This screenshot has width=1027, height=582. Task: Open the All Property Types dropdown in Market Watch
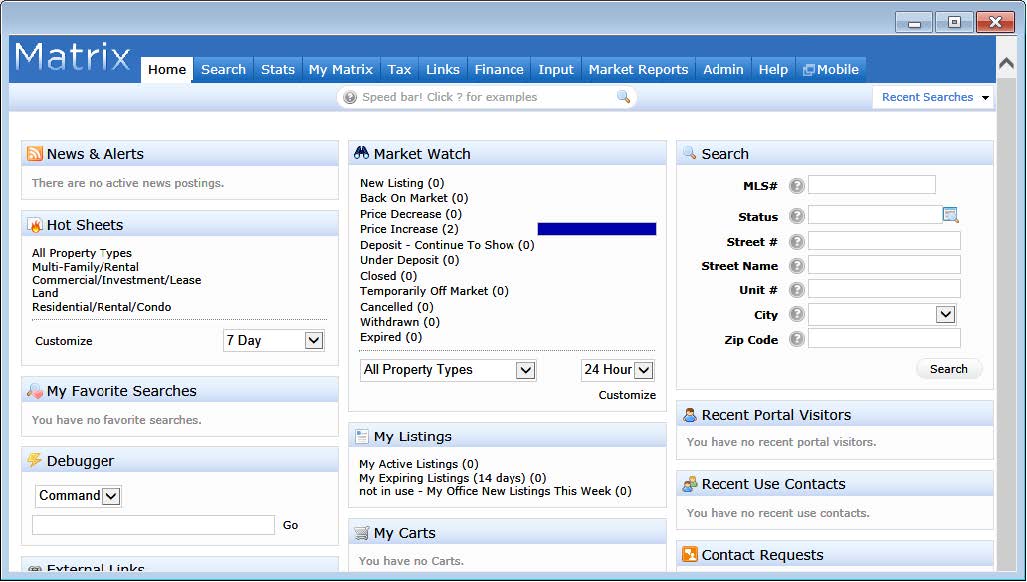[448, 370]
